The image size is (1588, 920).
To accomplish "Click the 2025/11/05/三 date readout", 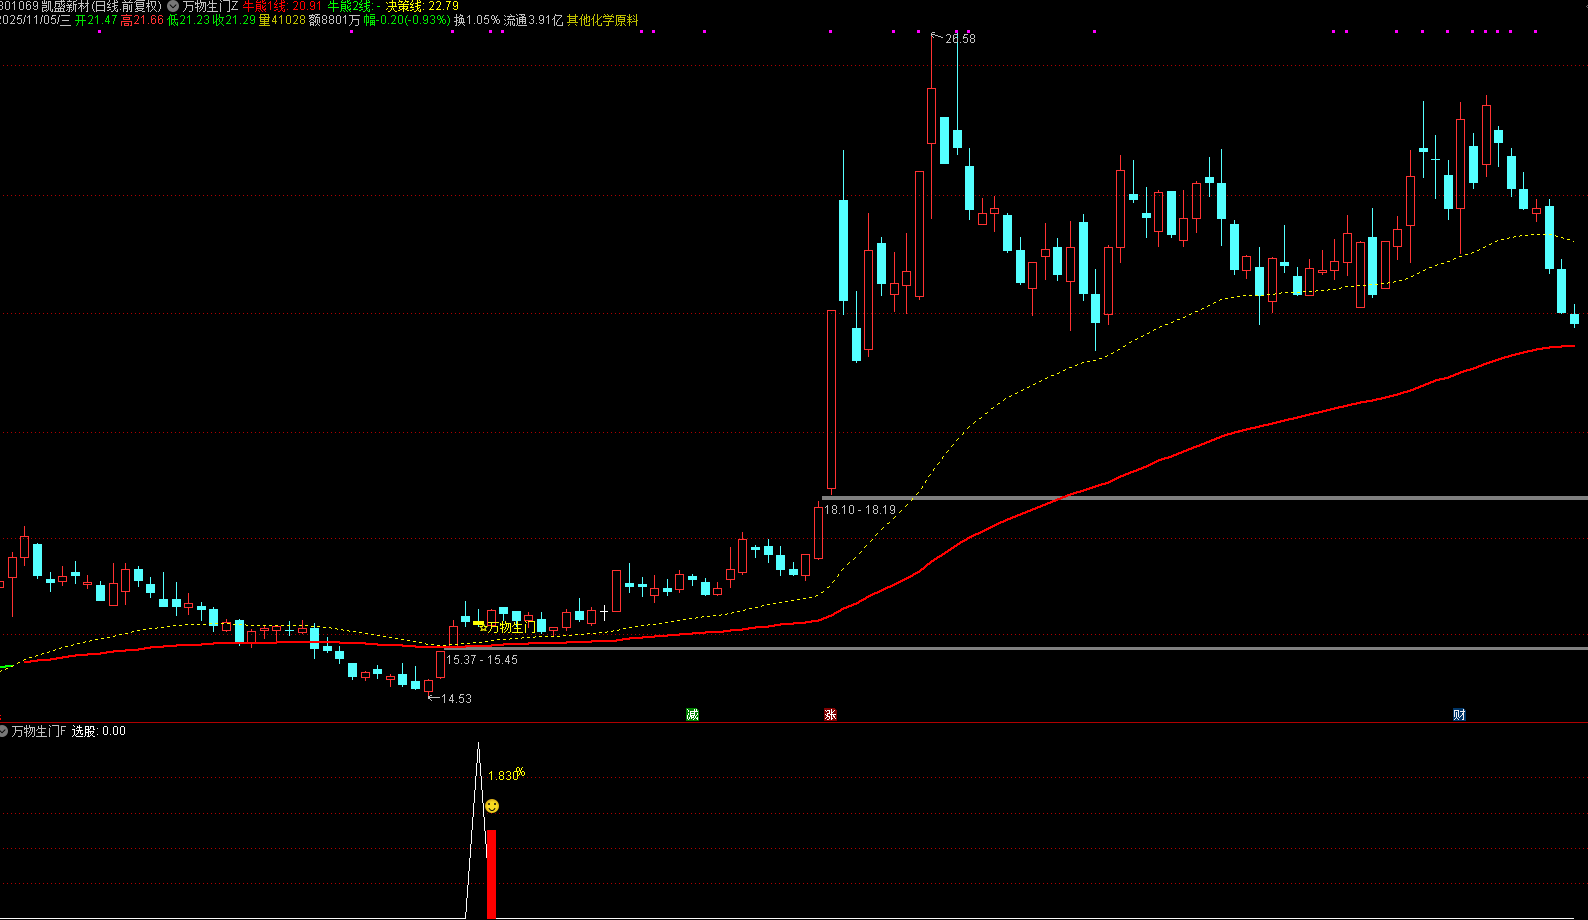I will pyautogui.click(x=36, y=20).
